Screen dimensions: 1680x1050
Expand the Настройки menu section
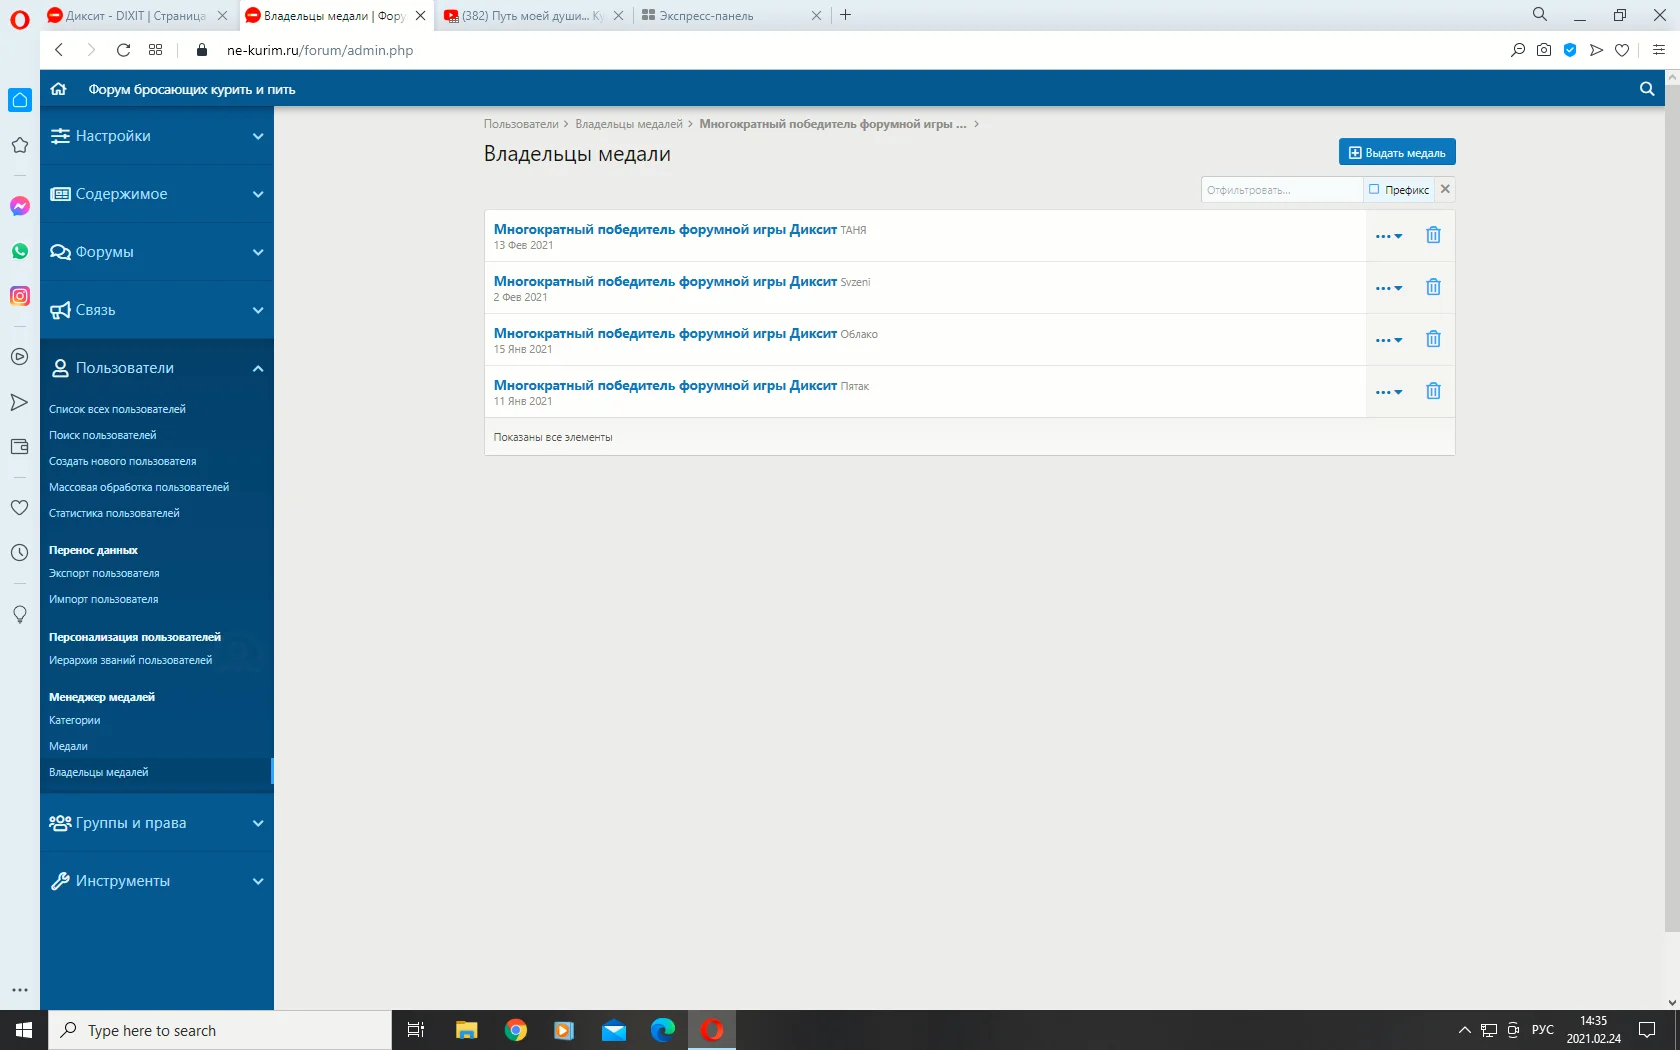157,136
